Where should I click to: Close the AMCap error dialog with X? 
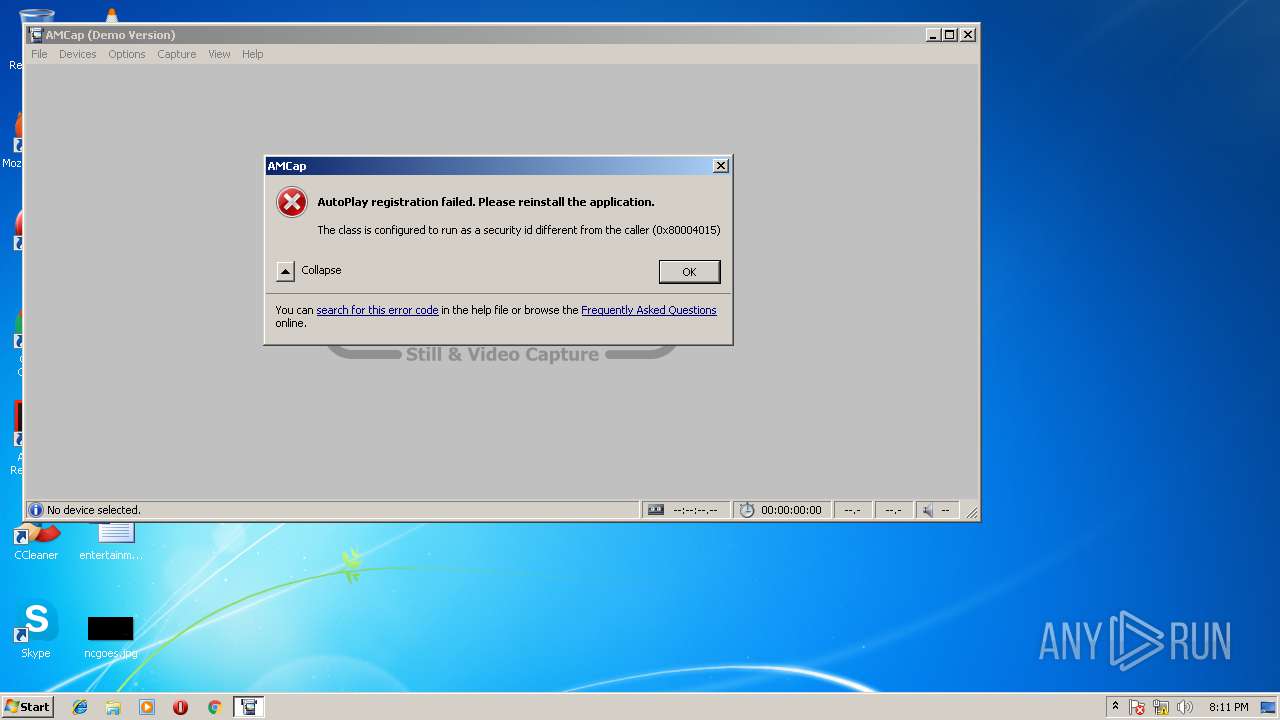[721, 166]
